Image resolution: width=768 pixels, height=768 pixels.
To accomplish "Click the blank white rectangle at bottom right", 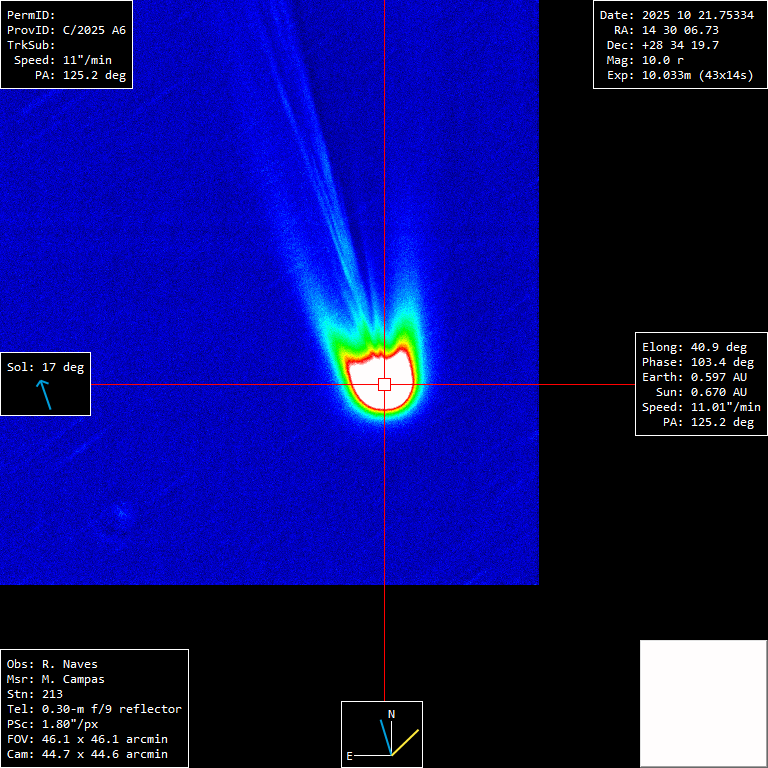I will (703, 703).
